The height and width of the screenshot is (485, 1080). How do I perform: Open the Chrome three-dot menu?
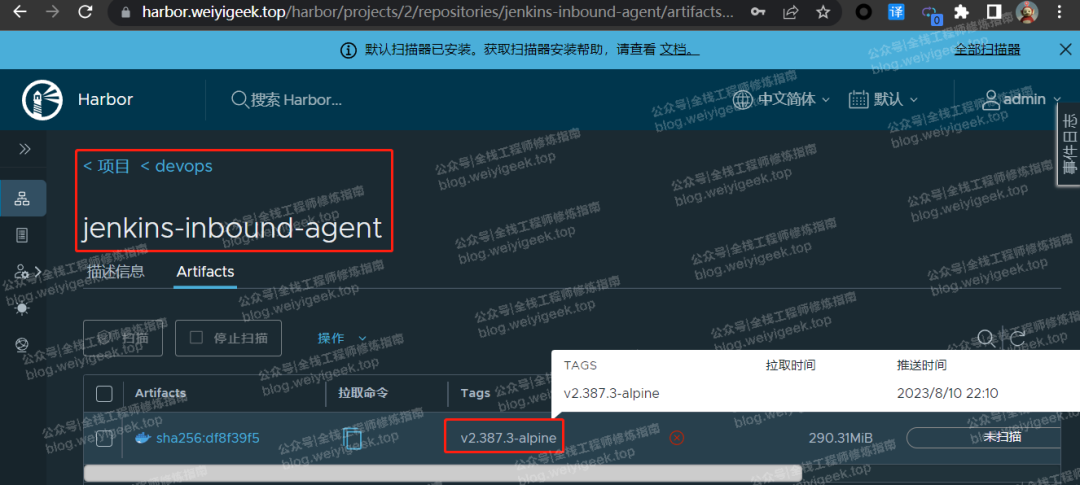pos(1059,12)
